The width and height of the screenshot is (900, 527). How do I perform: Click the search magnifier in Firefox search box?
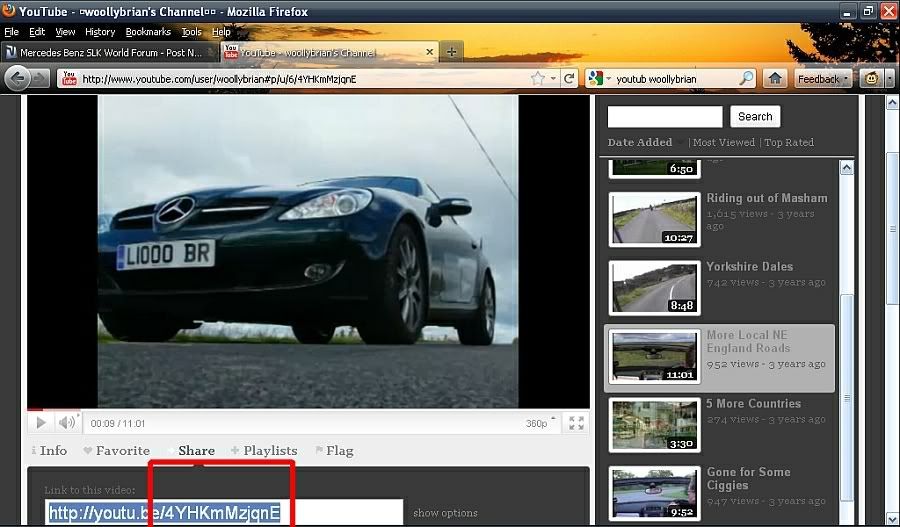[x=746, y=79]
